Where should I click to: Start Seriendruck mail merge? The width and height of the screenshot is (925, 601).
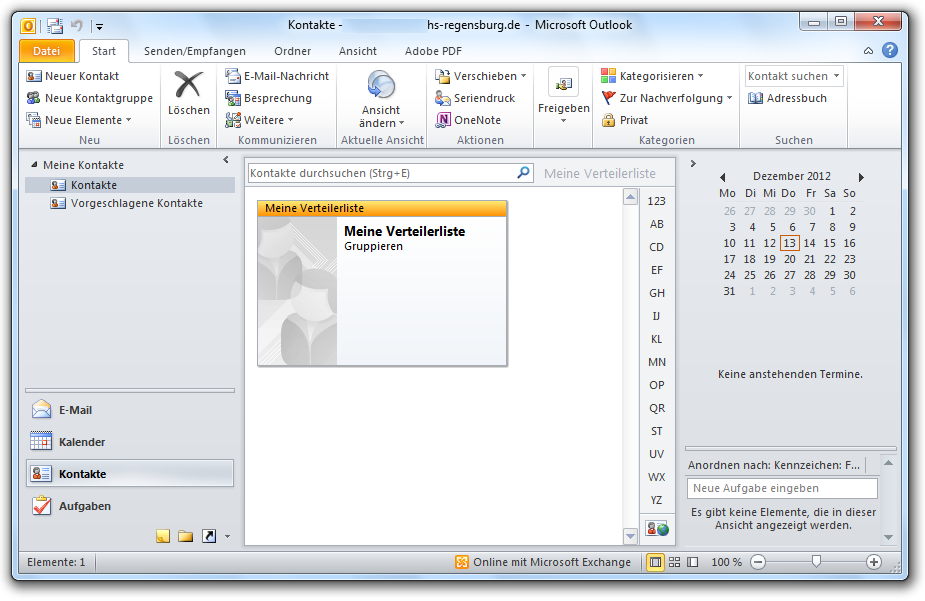pos(475,98)
